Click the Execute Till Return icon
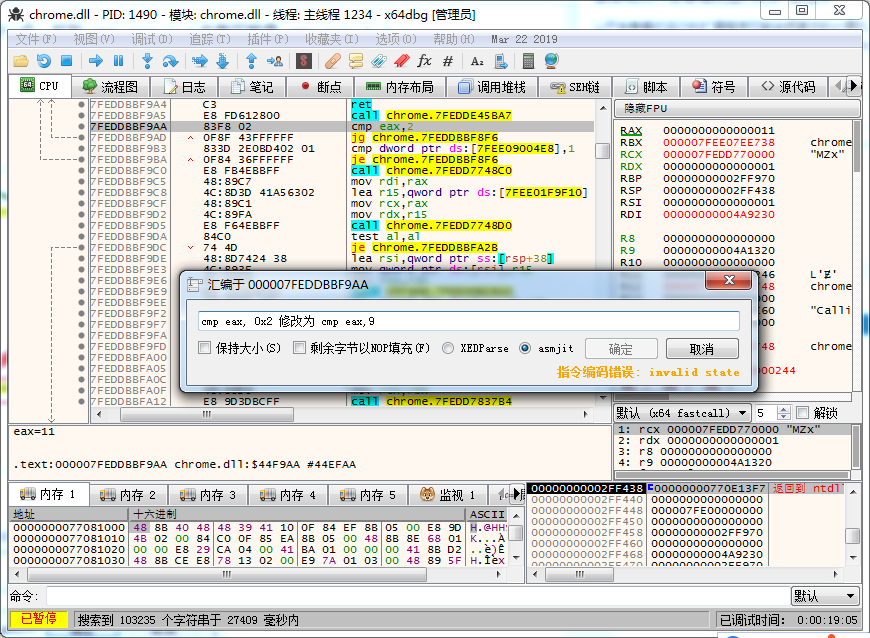 251,61
